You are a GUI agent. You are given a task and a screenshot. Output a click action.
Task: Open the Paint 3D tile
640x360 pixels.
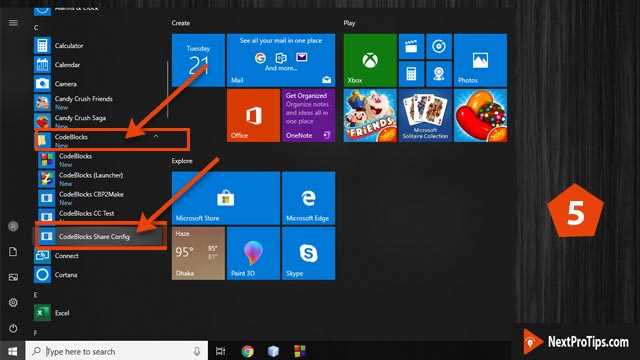point(253,253)
